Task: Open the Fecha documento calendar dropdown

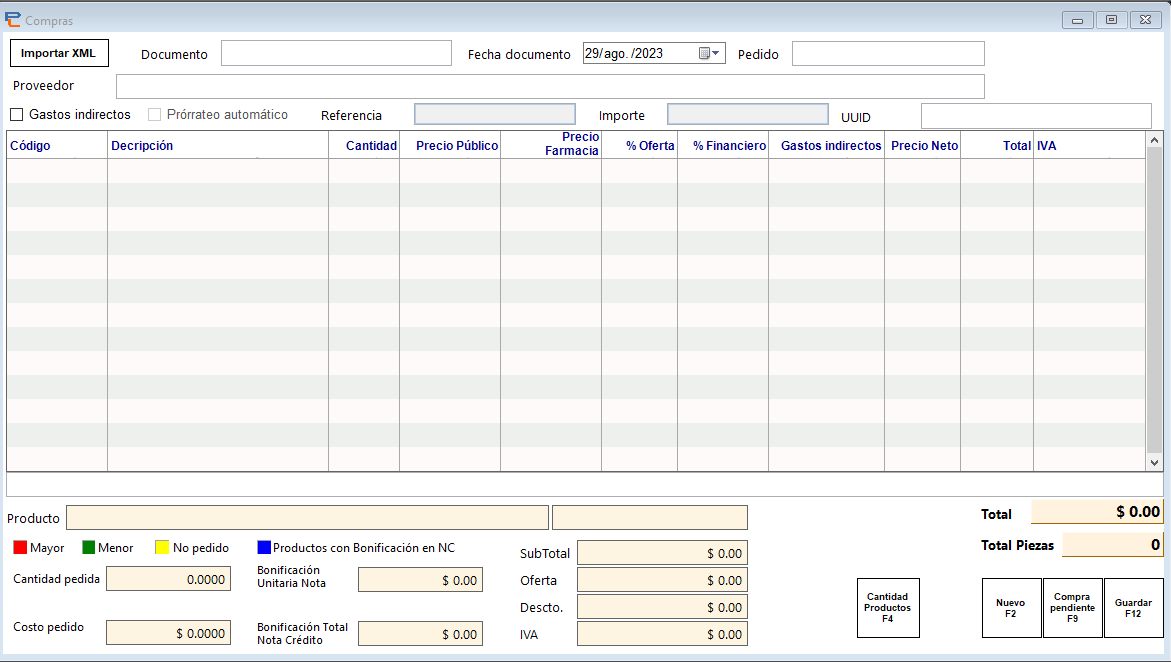Action: point(717,53)
